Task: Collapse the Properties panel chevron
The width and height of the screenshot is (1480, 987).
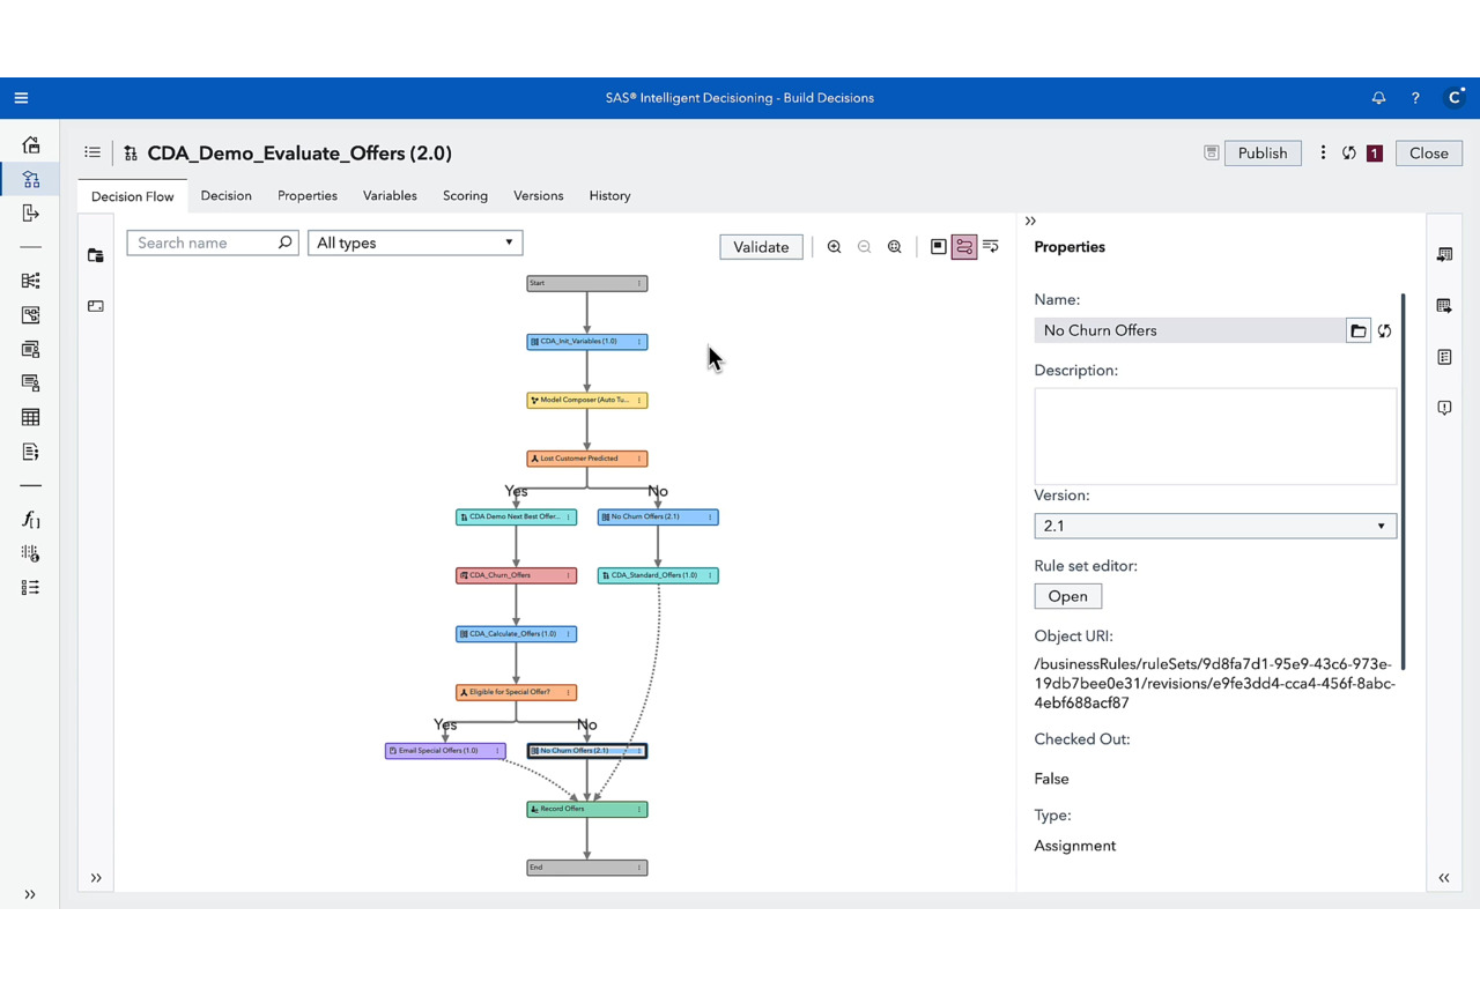Action: 1030,221
